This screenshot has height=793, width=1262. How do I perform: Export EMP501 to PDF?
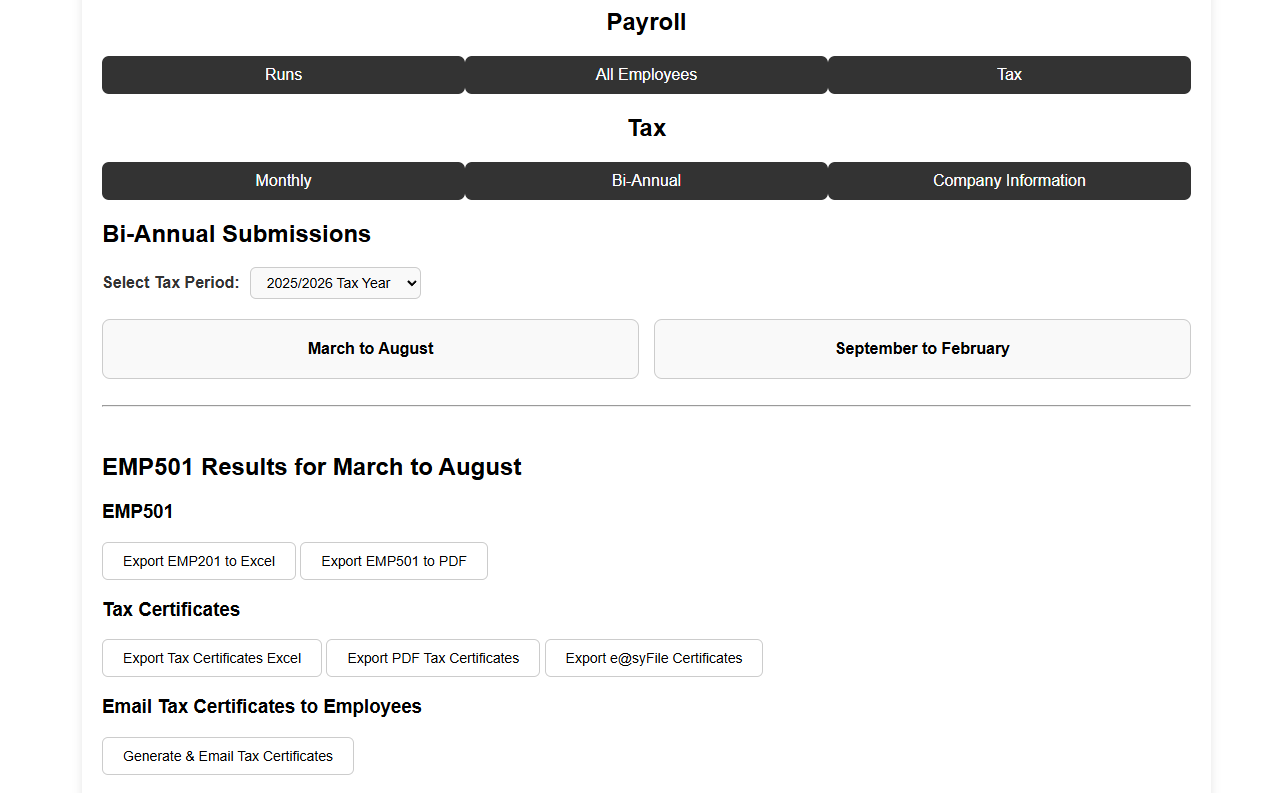pyautogui.click(x=393, y=561)
